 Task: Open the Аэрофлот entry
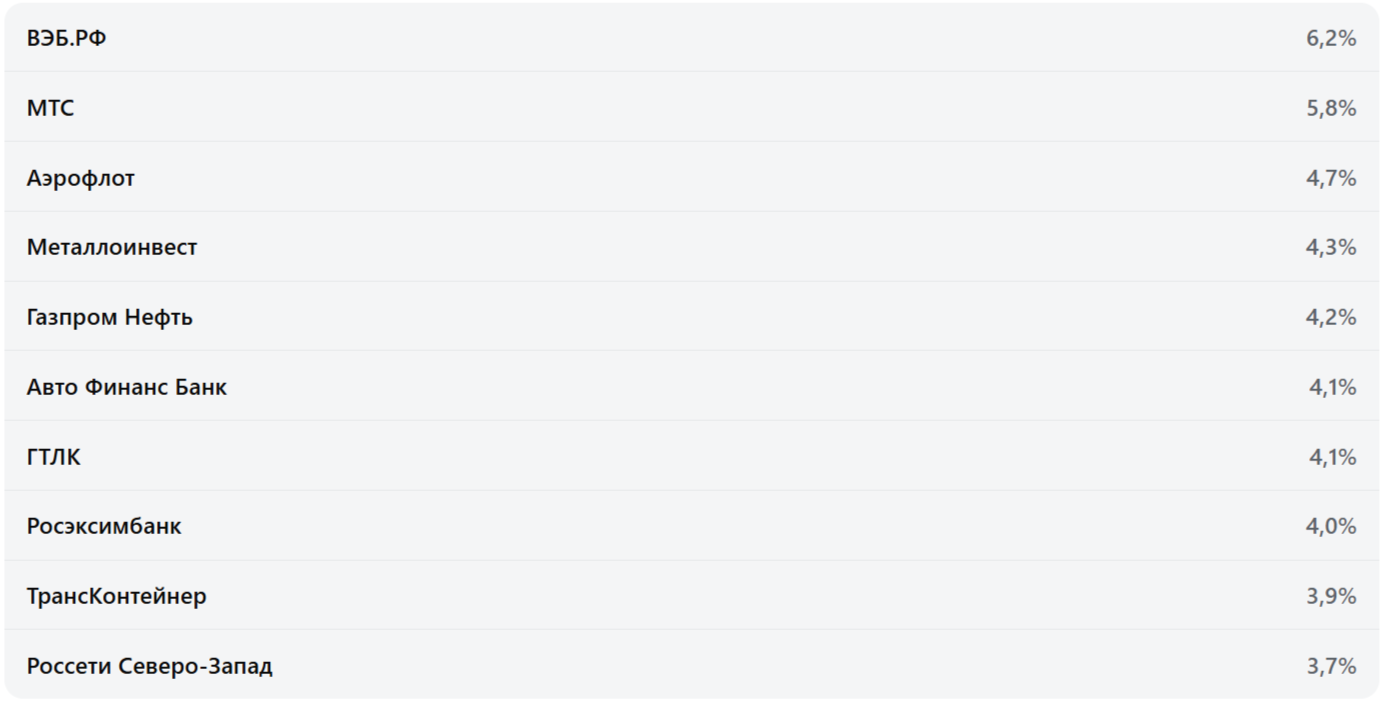[x=81, y=178]
